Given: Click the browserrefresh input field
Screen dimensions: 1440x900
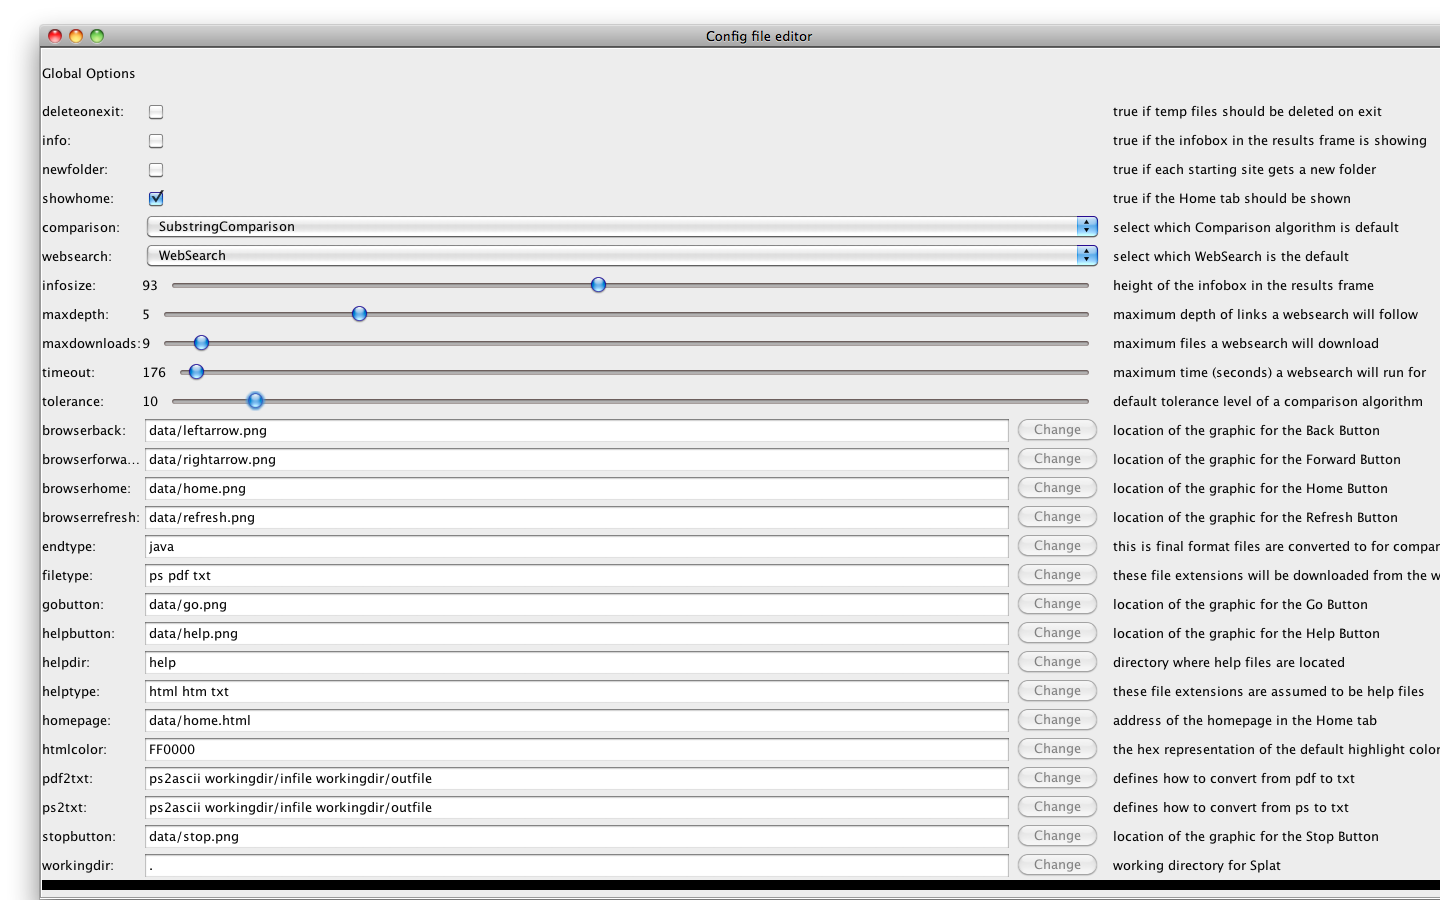Looking at the screenshot, I should coord(577,518).
